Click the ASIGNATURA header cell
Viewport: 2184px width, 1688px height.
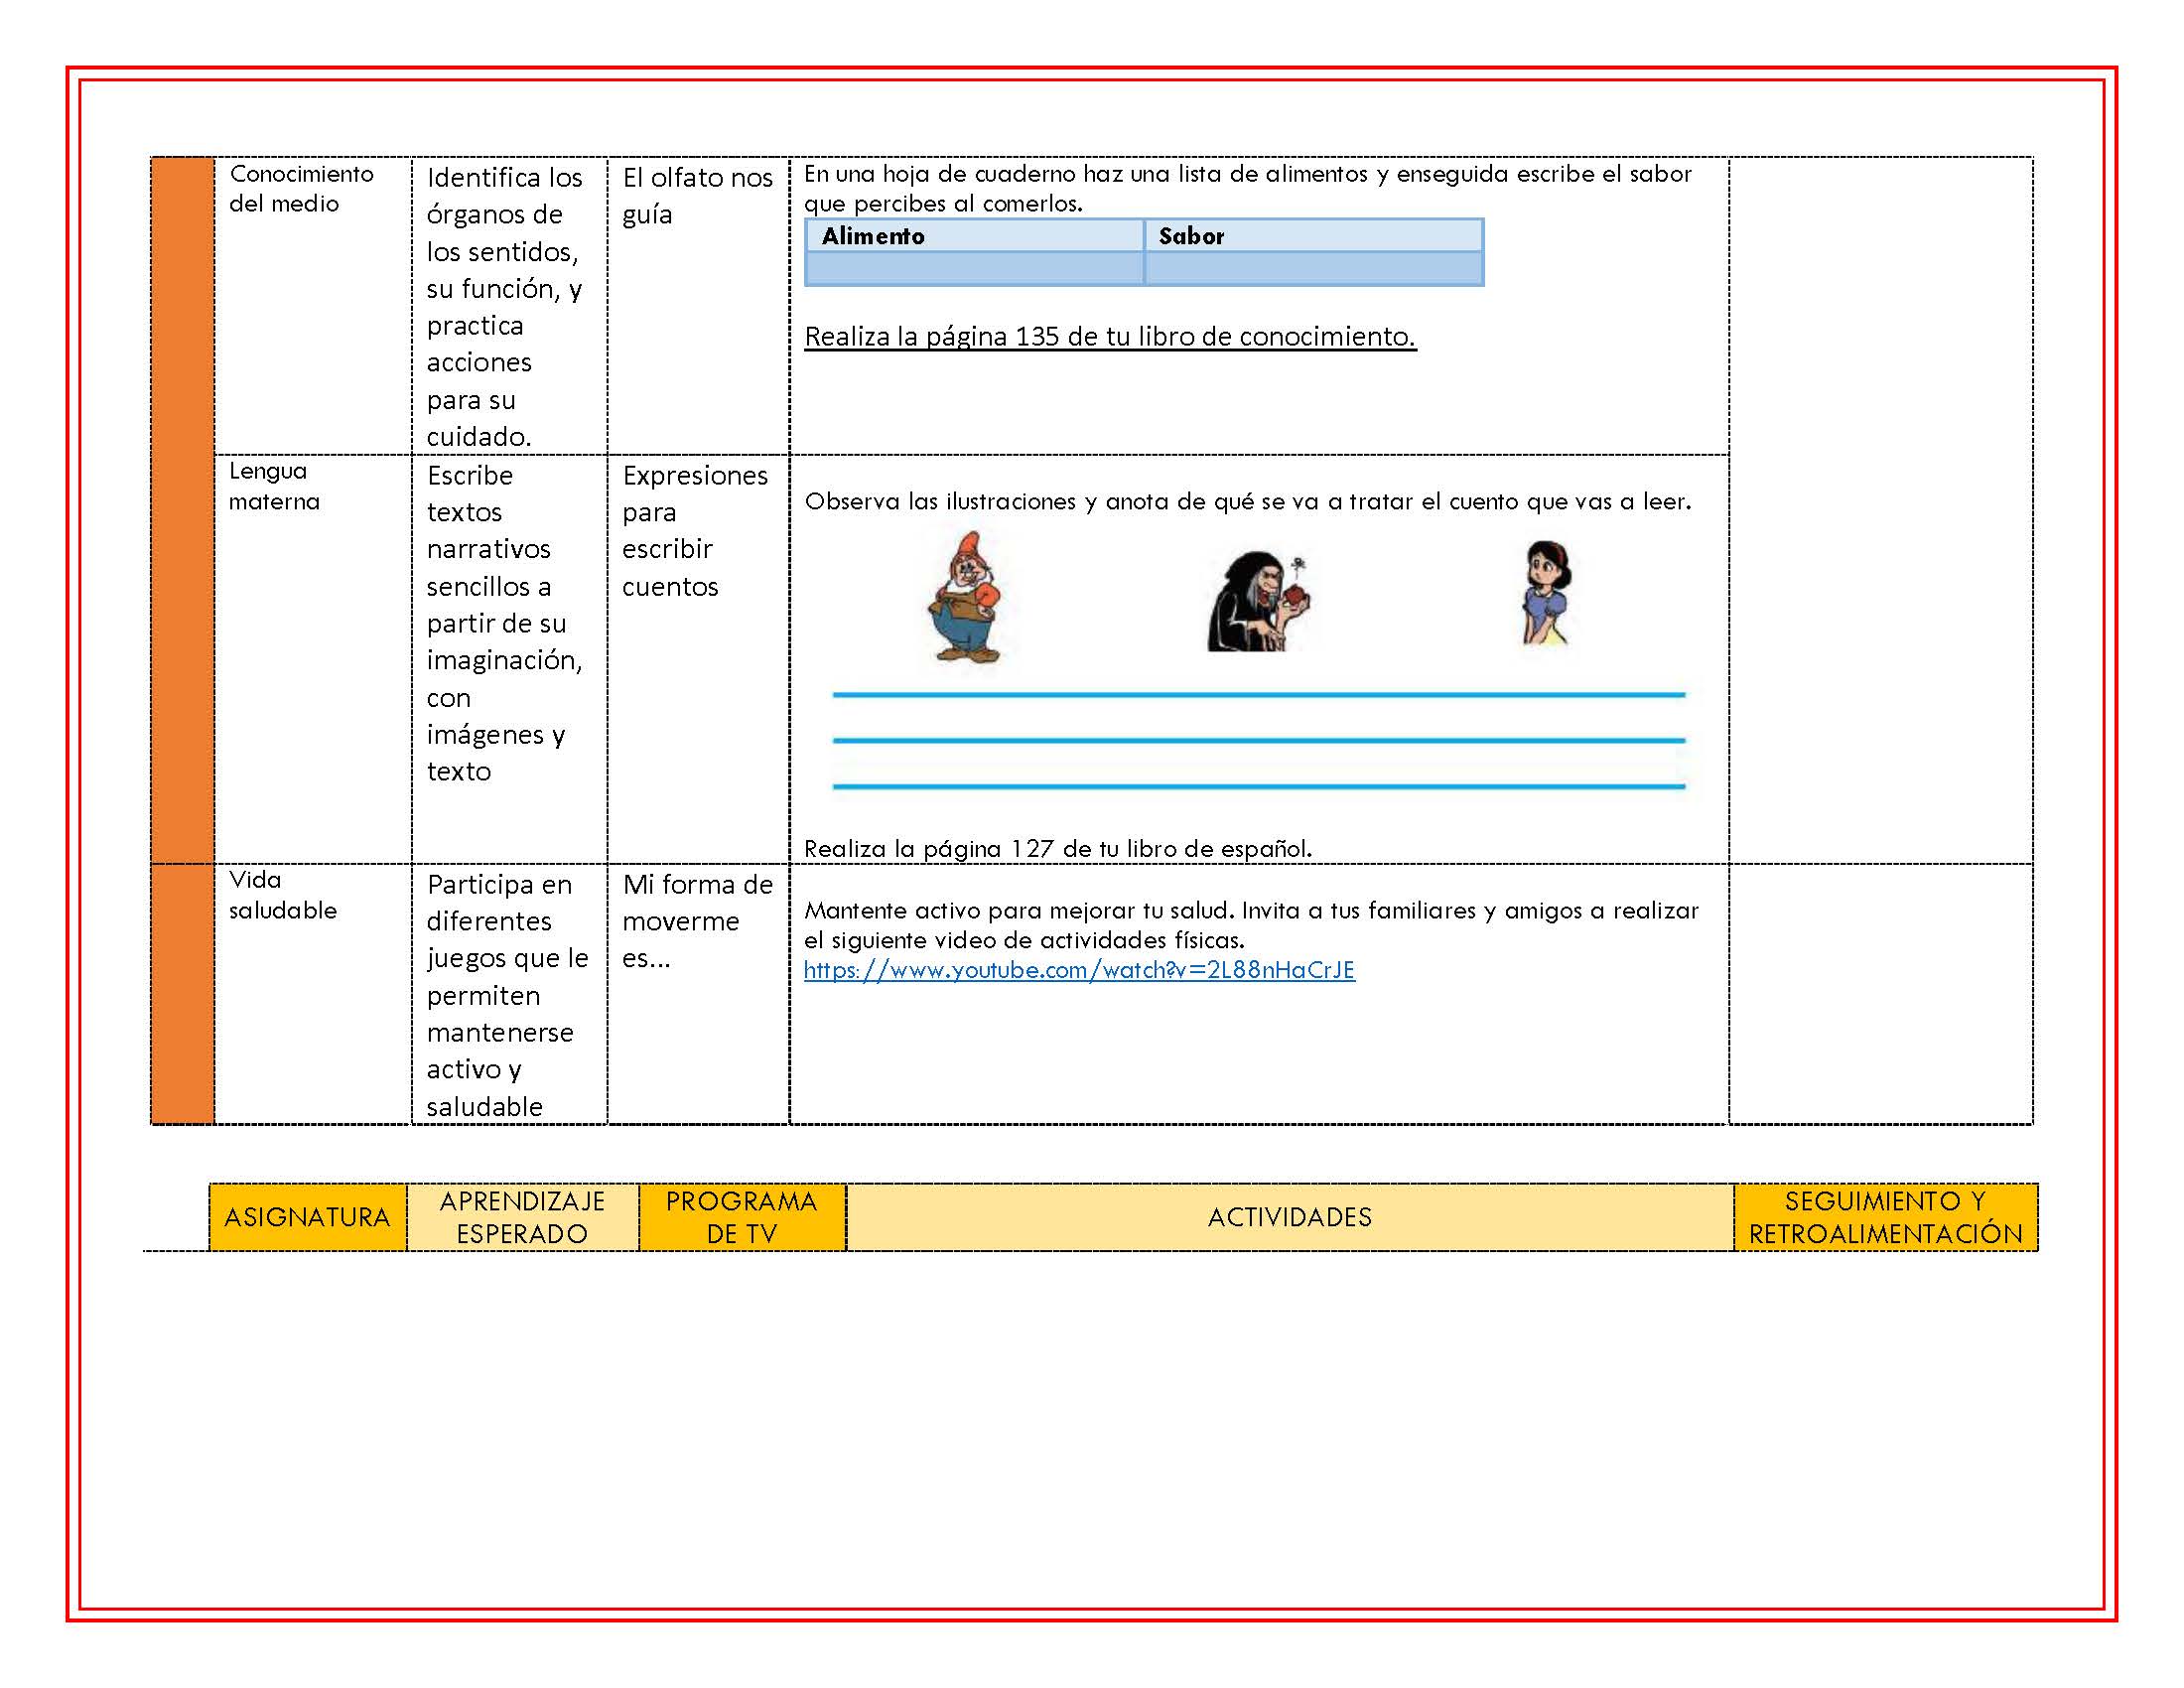point(307,1217)
